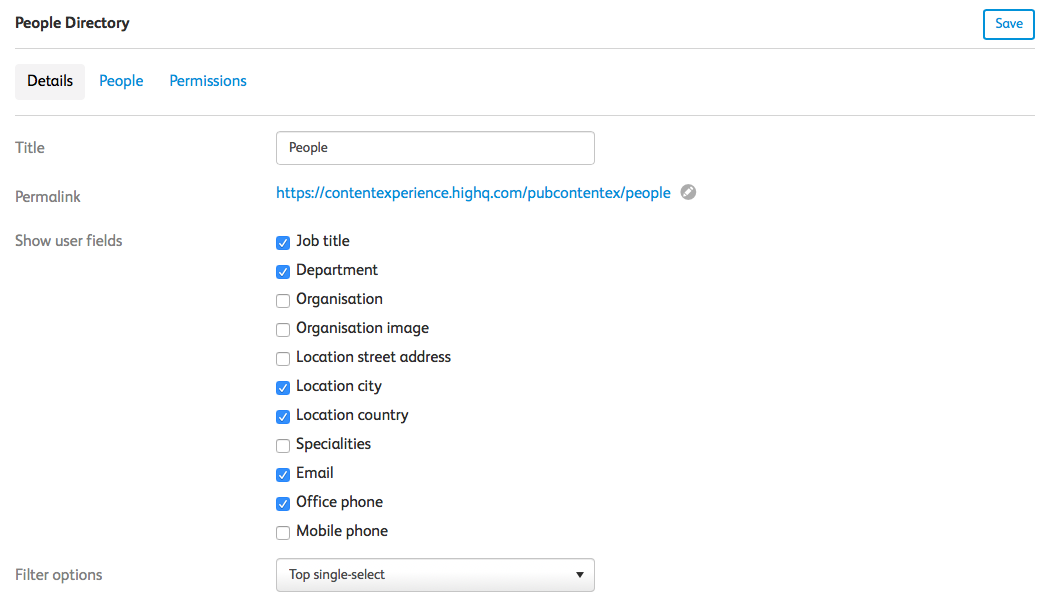Check the Specialities checkbox
1040x599 pixels.
click(283, 446)
